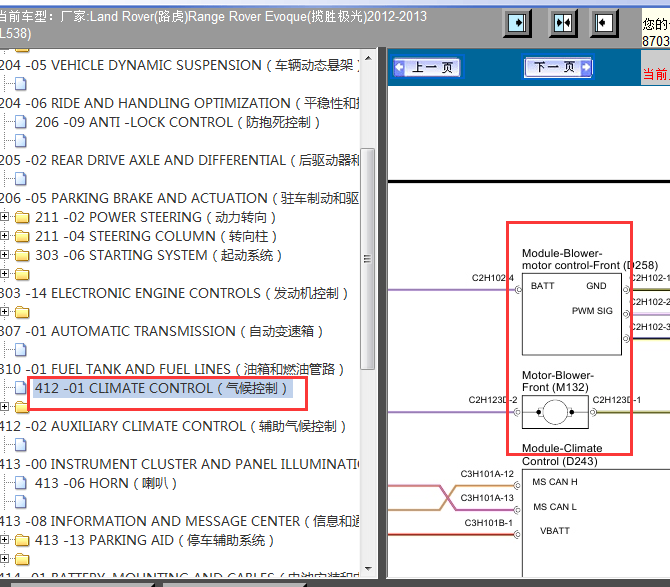The width and height of the screenshot is (670, 587).
Task: Select 412-02 AUXILIARY CLIMATE CONTROL entry
Action: click(173, 426)
